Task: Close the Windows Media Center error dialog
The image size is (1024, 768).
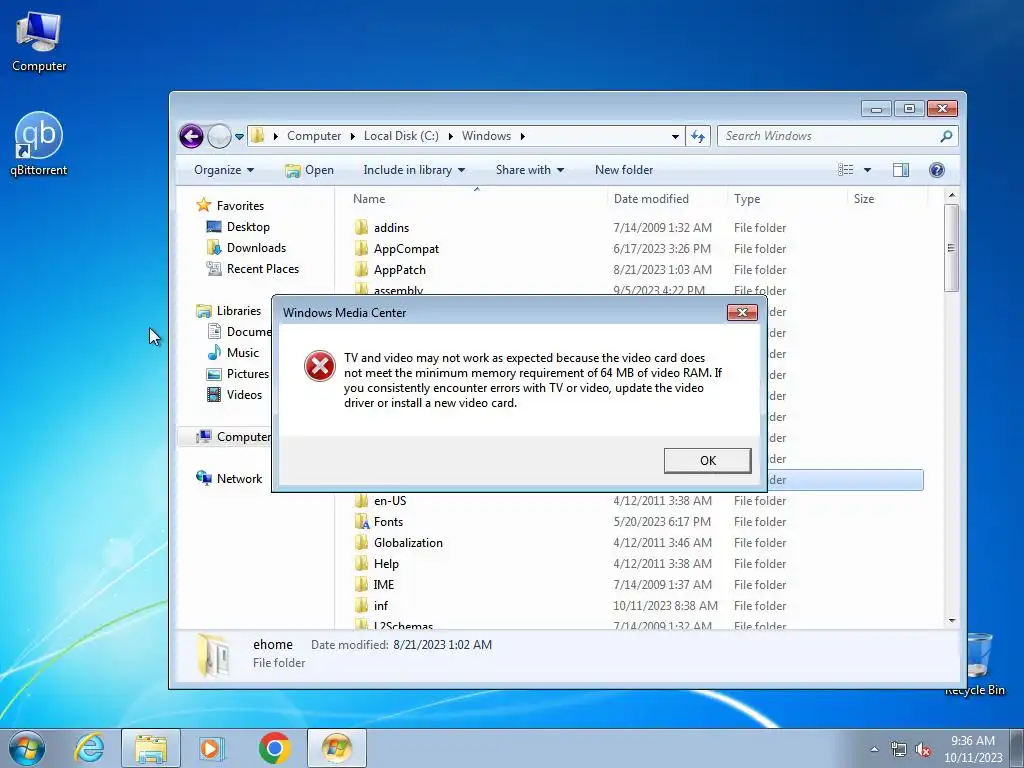Action: tap(742, 312)
